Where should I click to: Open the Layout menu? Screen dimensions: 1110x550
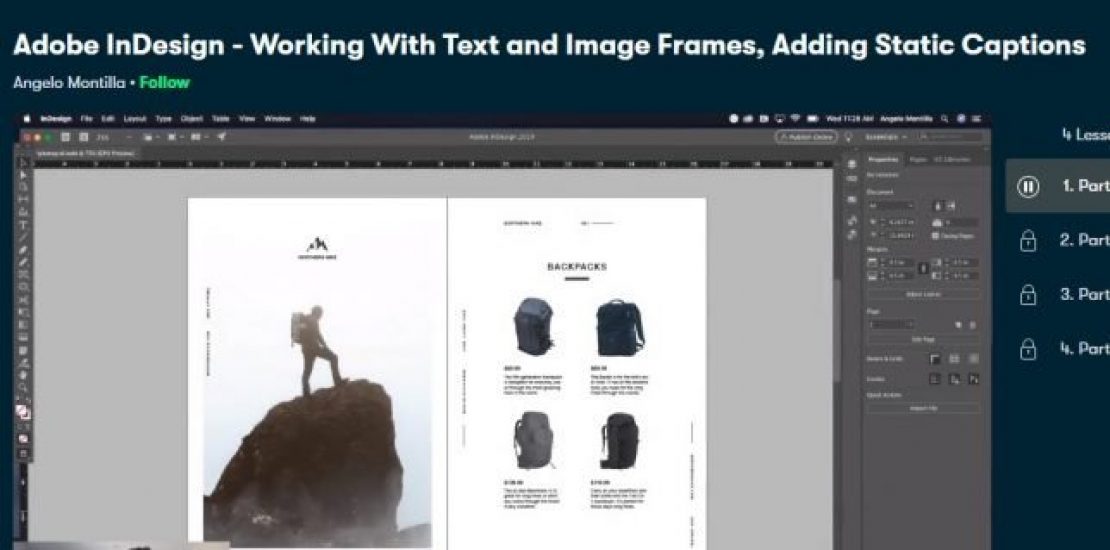point(135,118)
